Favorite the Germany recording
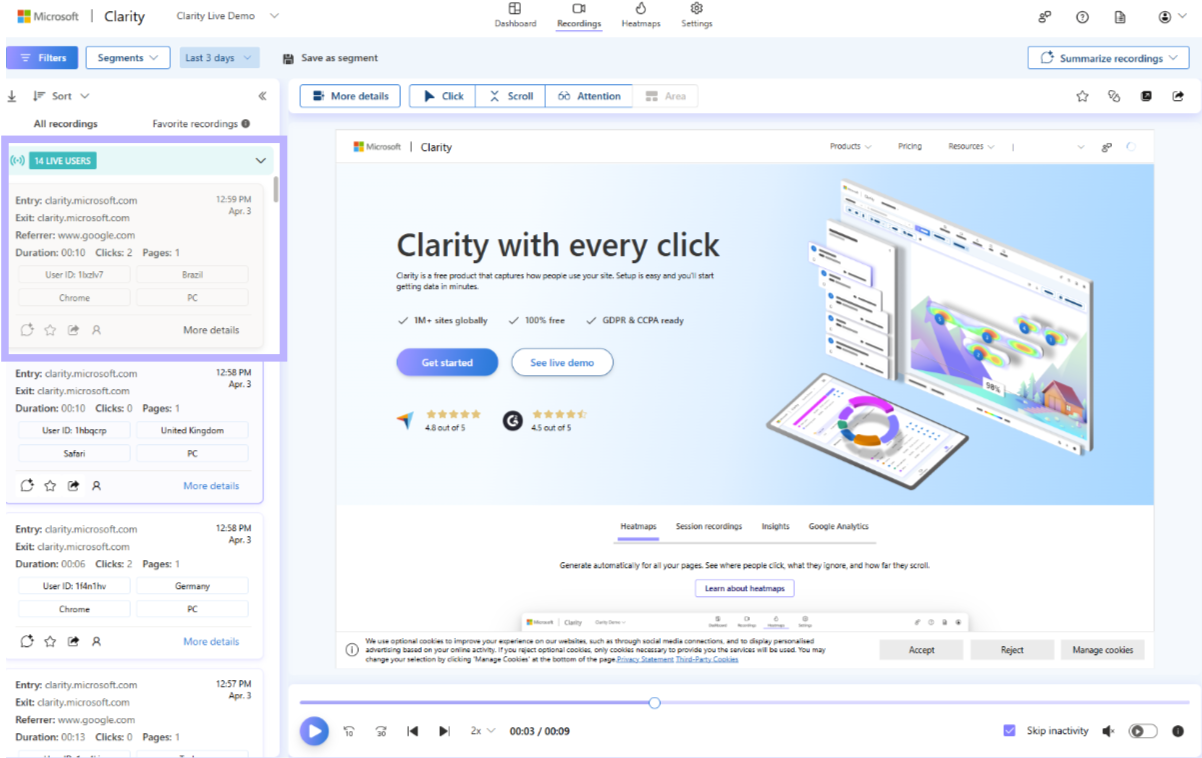The height and width of the screenshot is (758, 1202). coord(50,641)
